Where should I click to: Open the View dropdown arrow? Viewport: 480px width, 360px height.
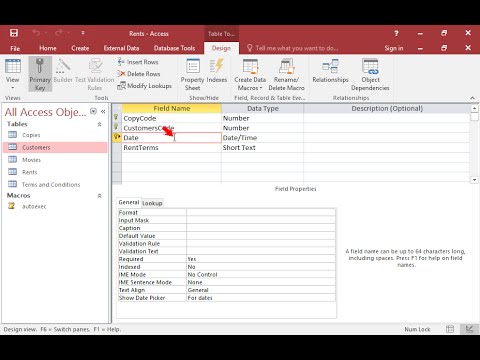point(13,88)
